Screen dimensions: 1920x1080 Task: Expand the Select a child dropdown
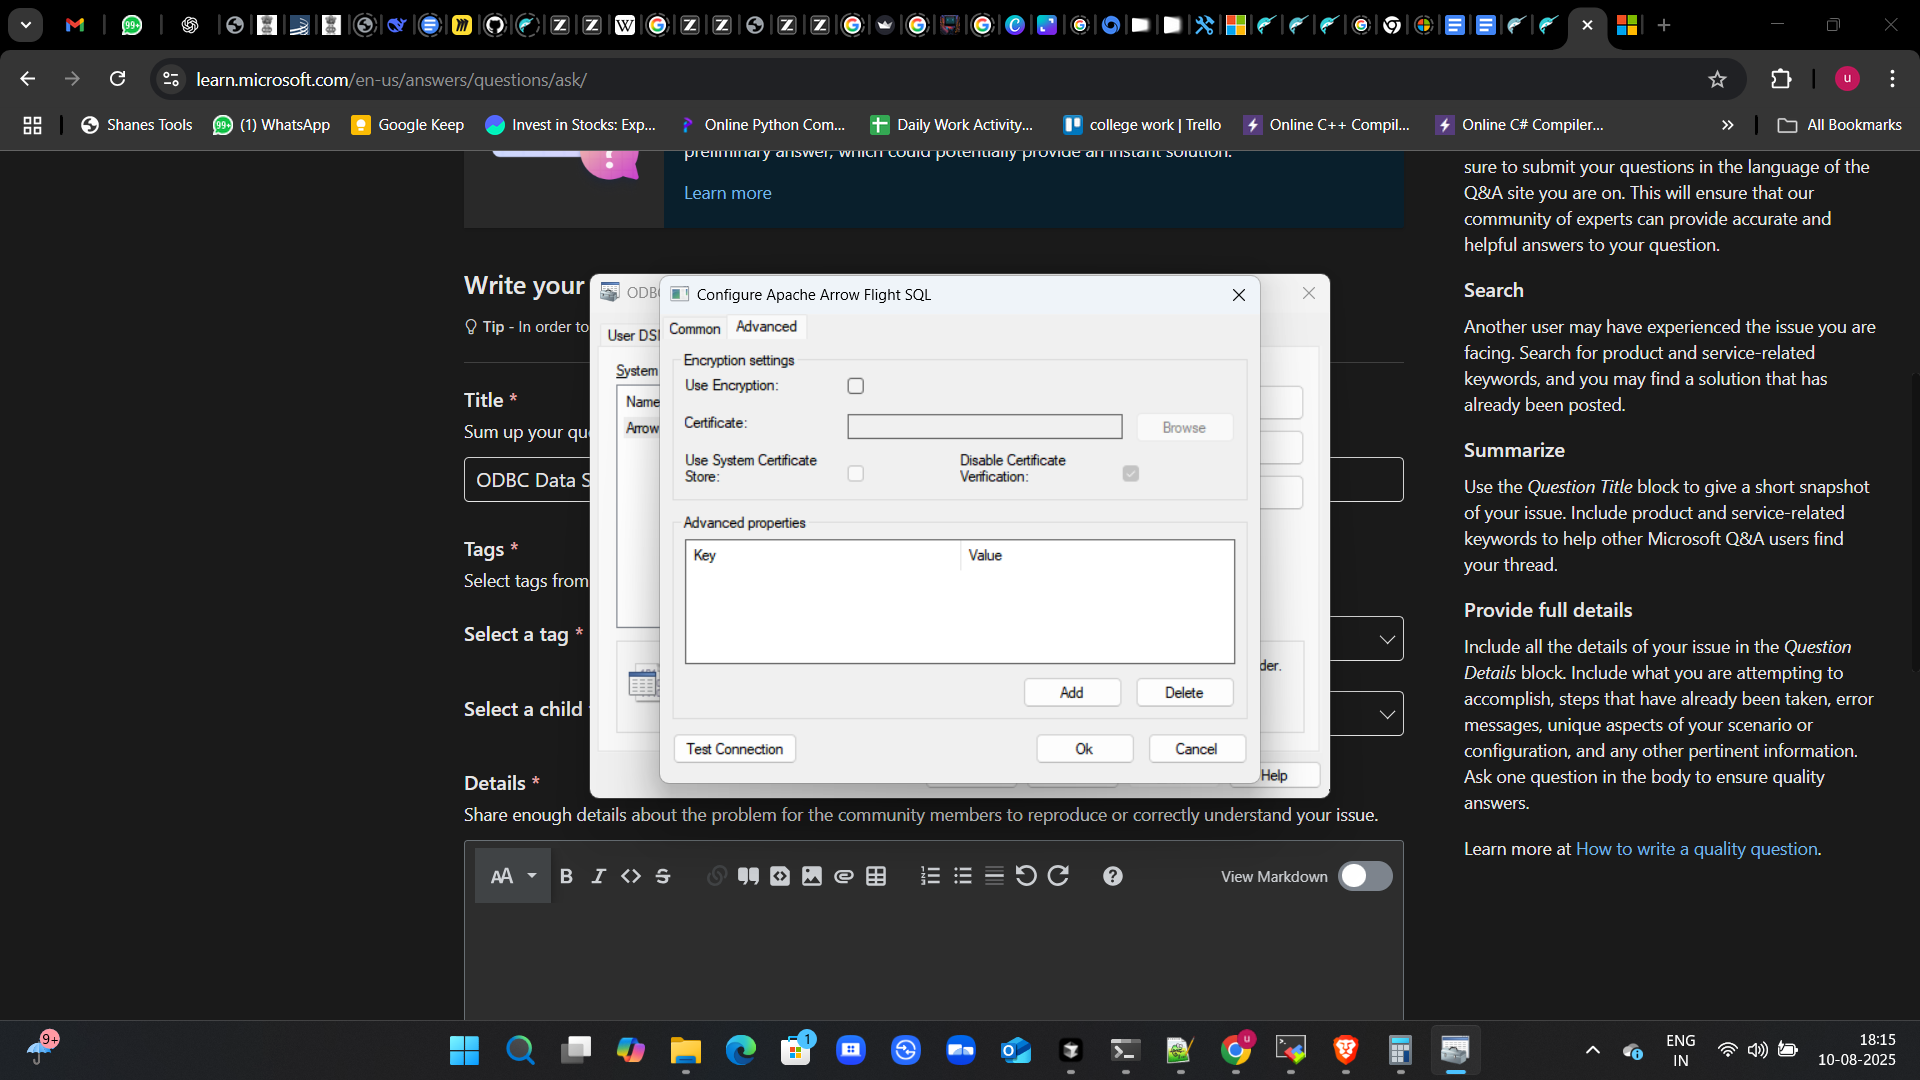pyautogui.click(x=1386, y=714)
